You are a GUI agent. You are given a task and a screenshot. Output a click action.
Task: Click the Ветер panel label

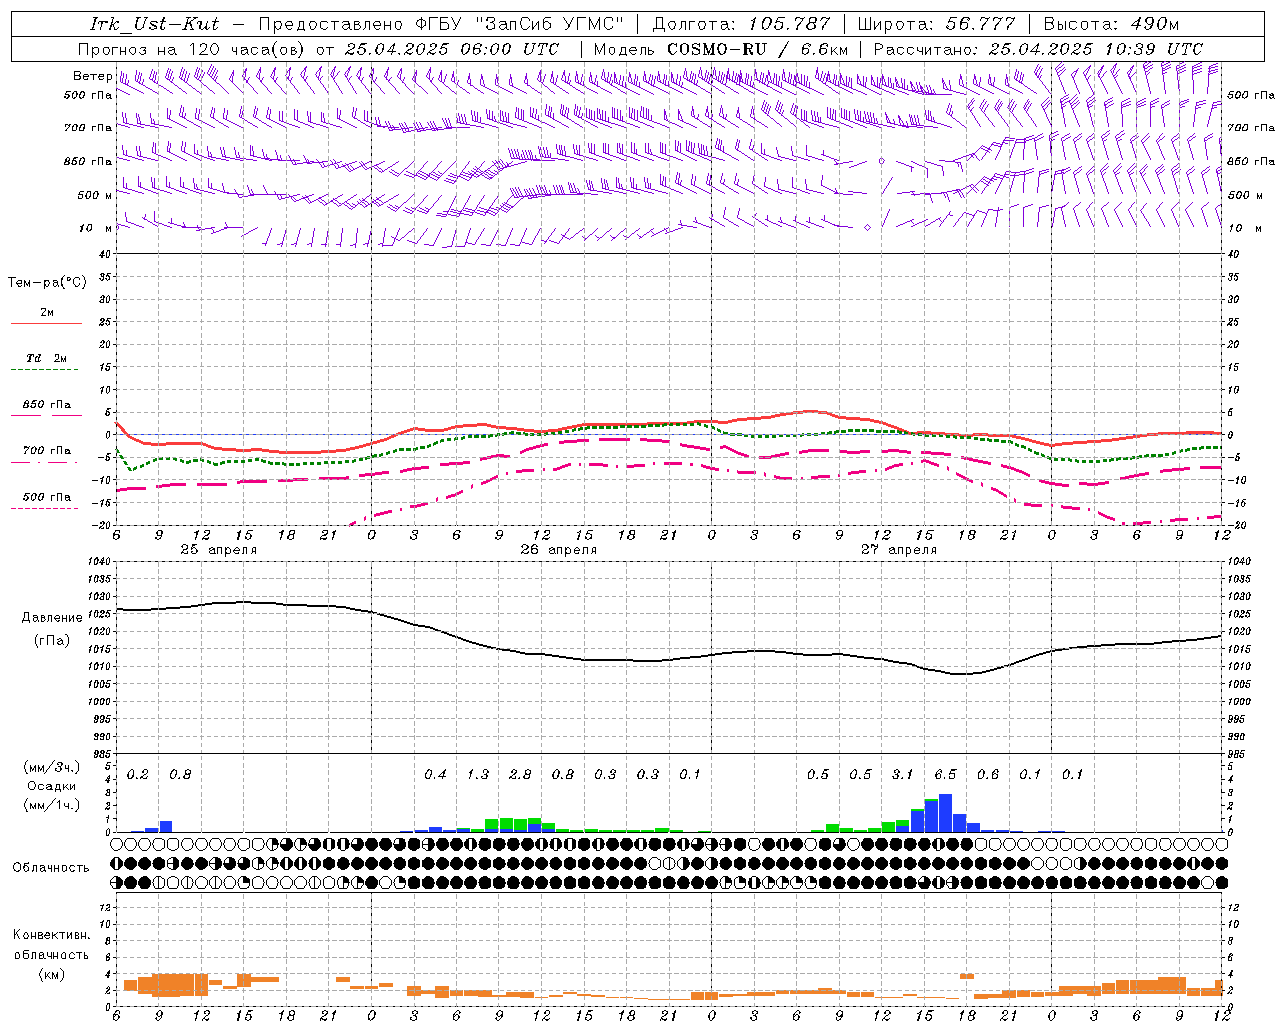[92, 76]
